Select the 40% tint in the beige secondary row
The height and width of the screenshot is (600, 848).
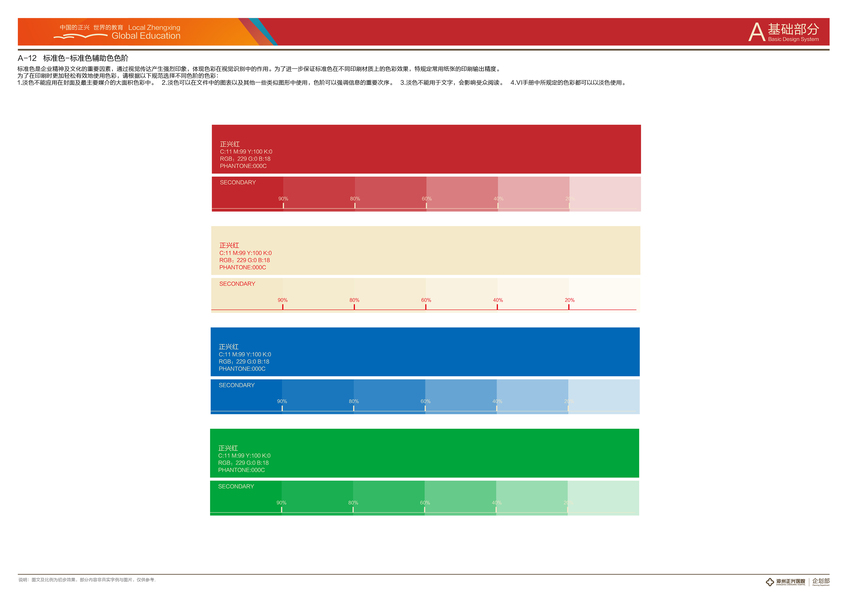coord(533,295)
